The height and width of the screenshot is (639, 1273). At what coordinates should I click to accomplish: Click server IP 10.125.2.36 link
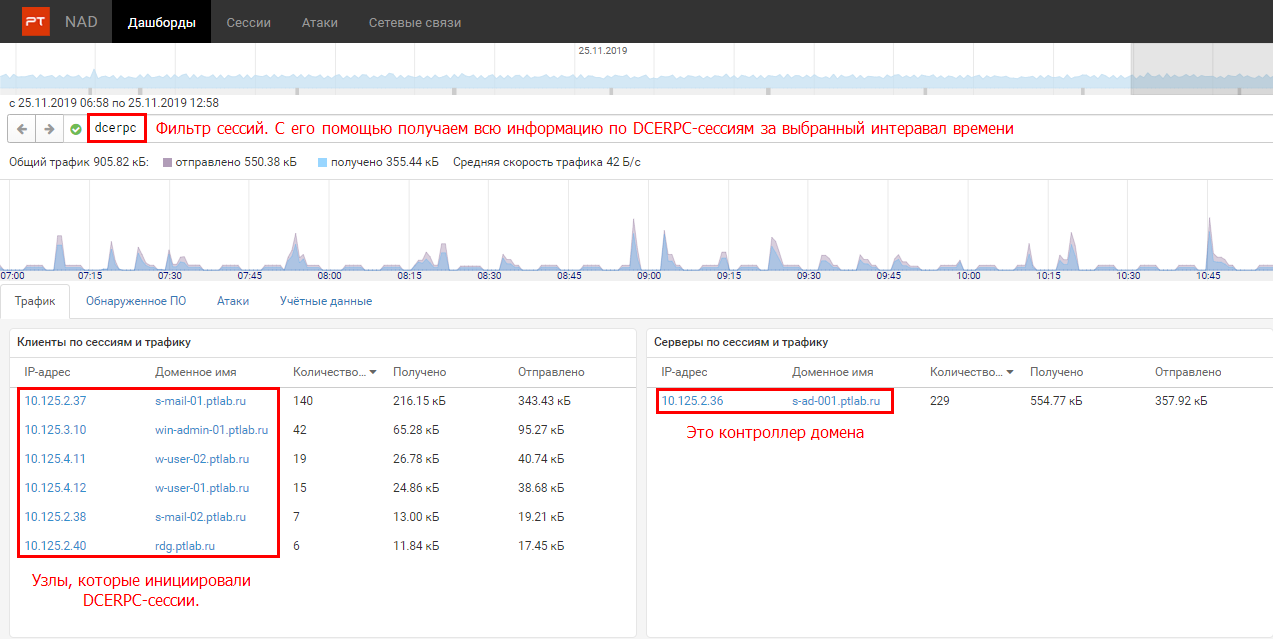692,401
